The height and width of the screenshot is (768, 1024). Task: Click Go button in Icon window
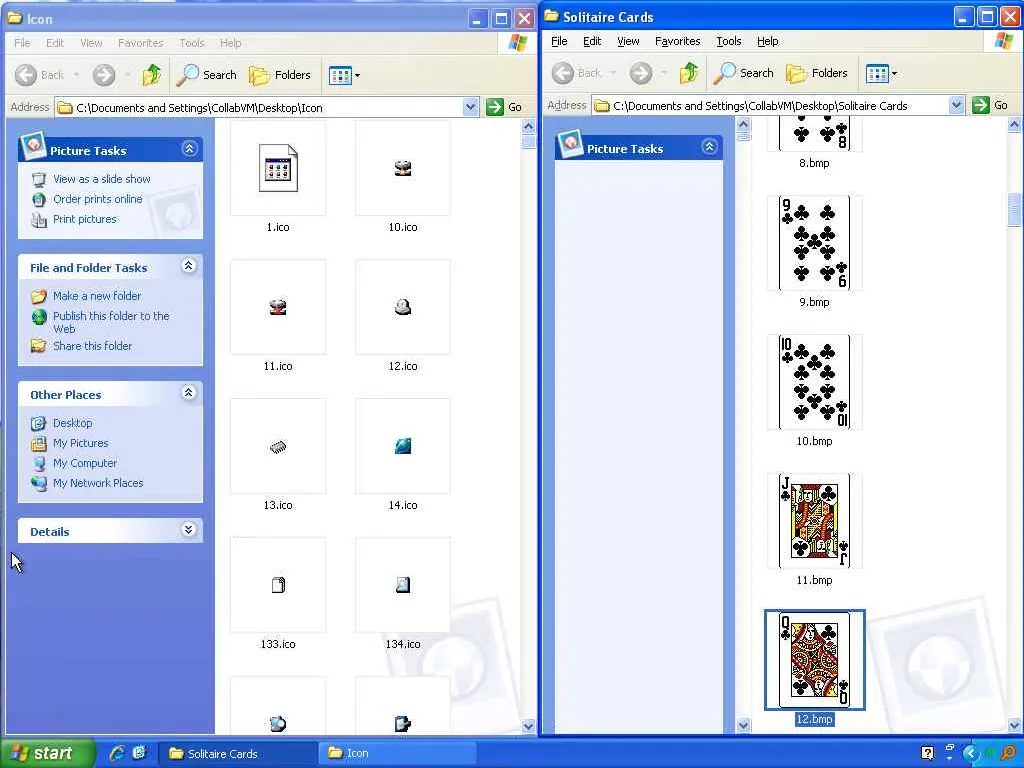(x=505, y=107)
